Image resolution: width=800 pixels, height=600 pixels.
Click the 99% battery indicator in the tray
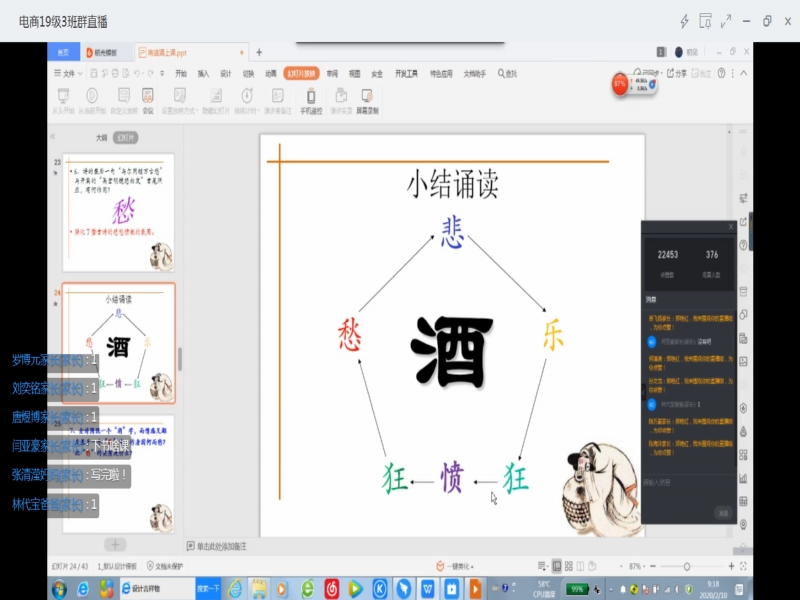point(577,589)
